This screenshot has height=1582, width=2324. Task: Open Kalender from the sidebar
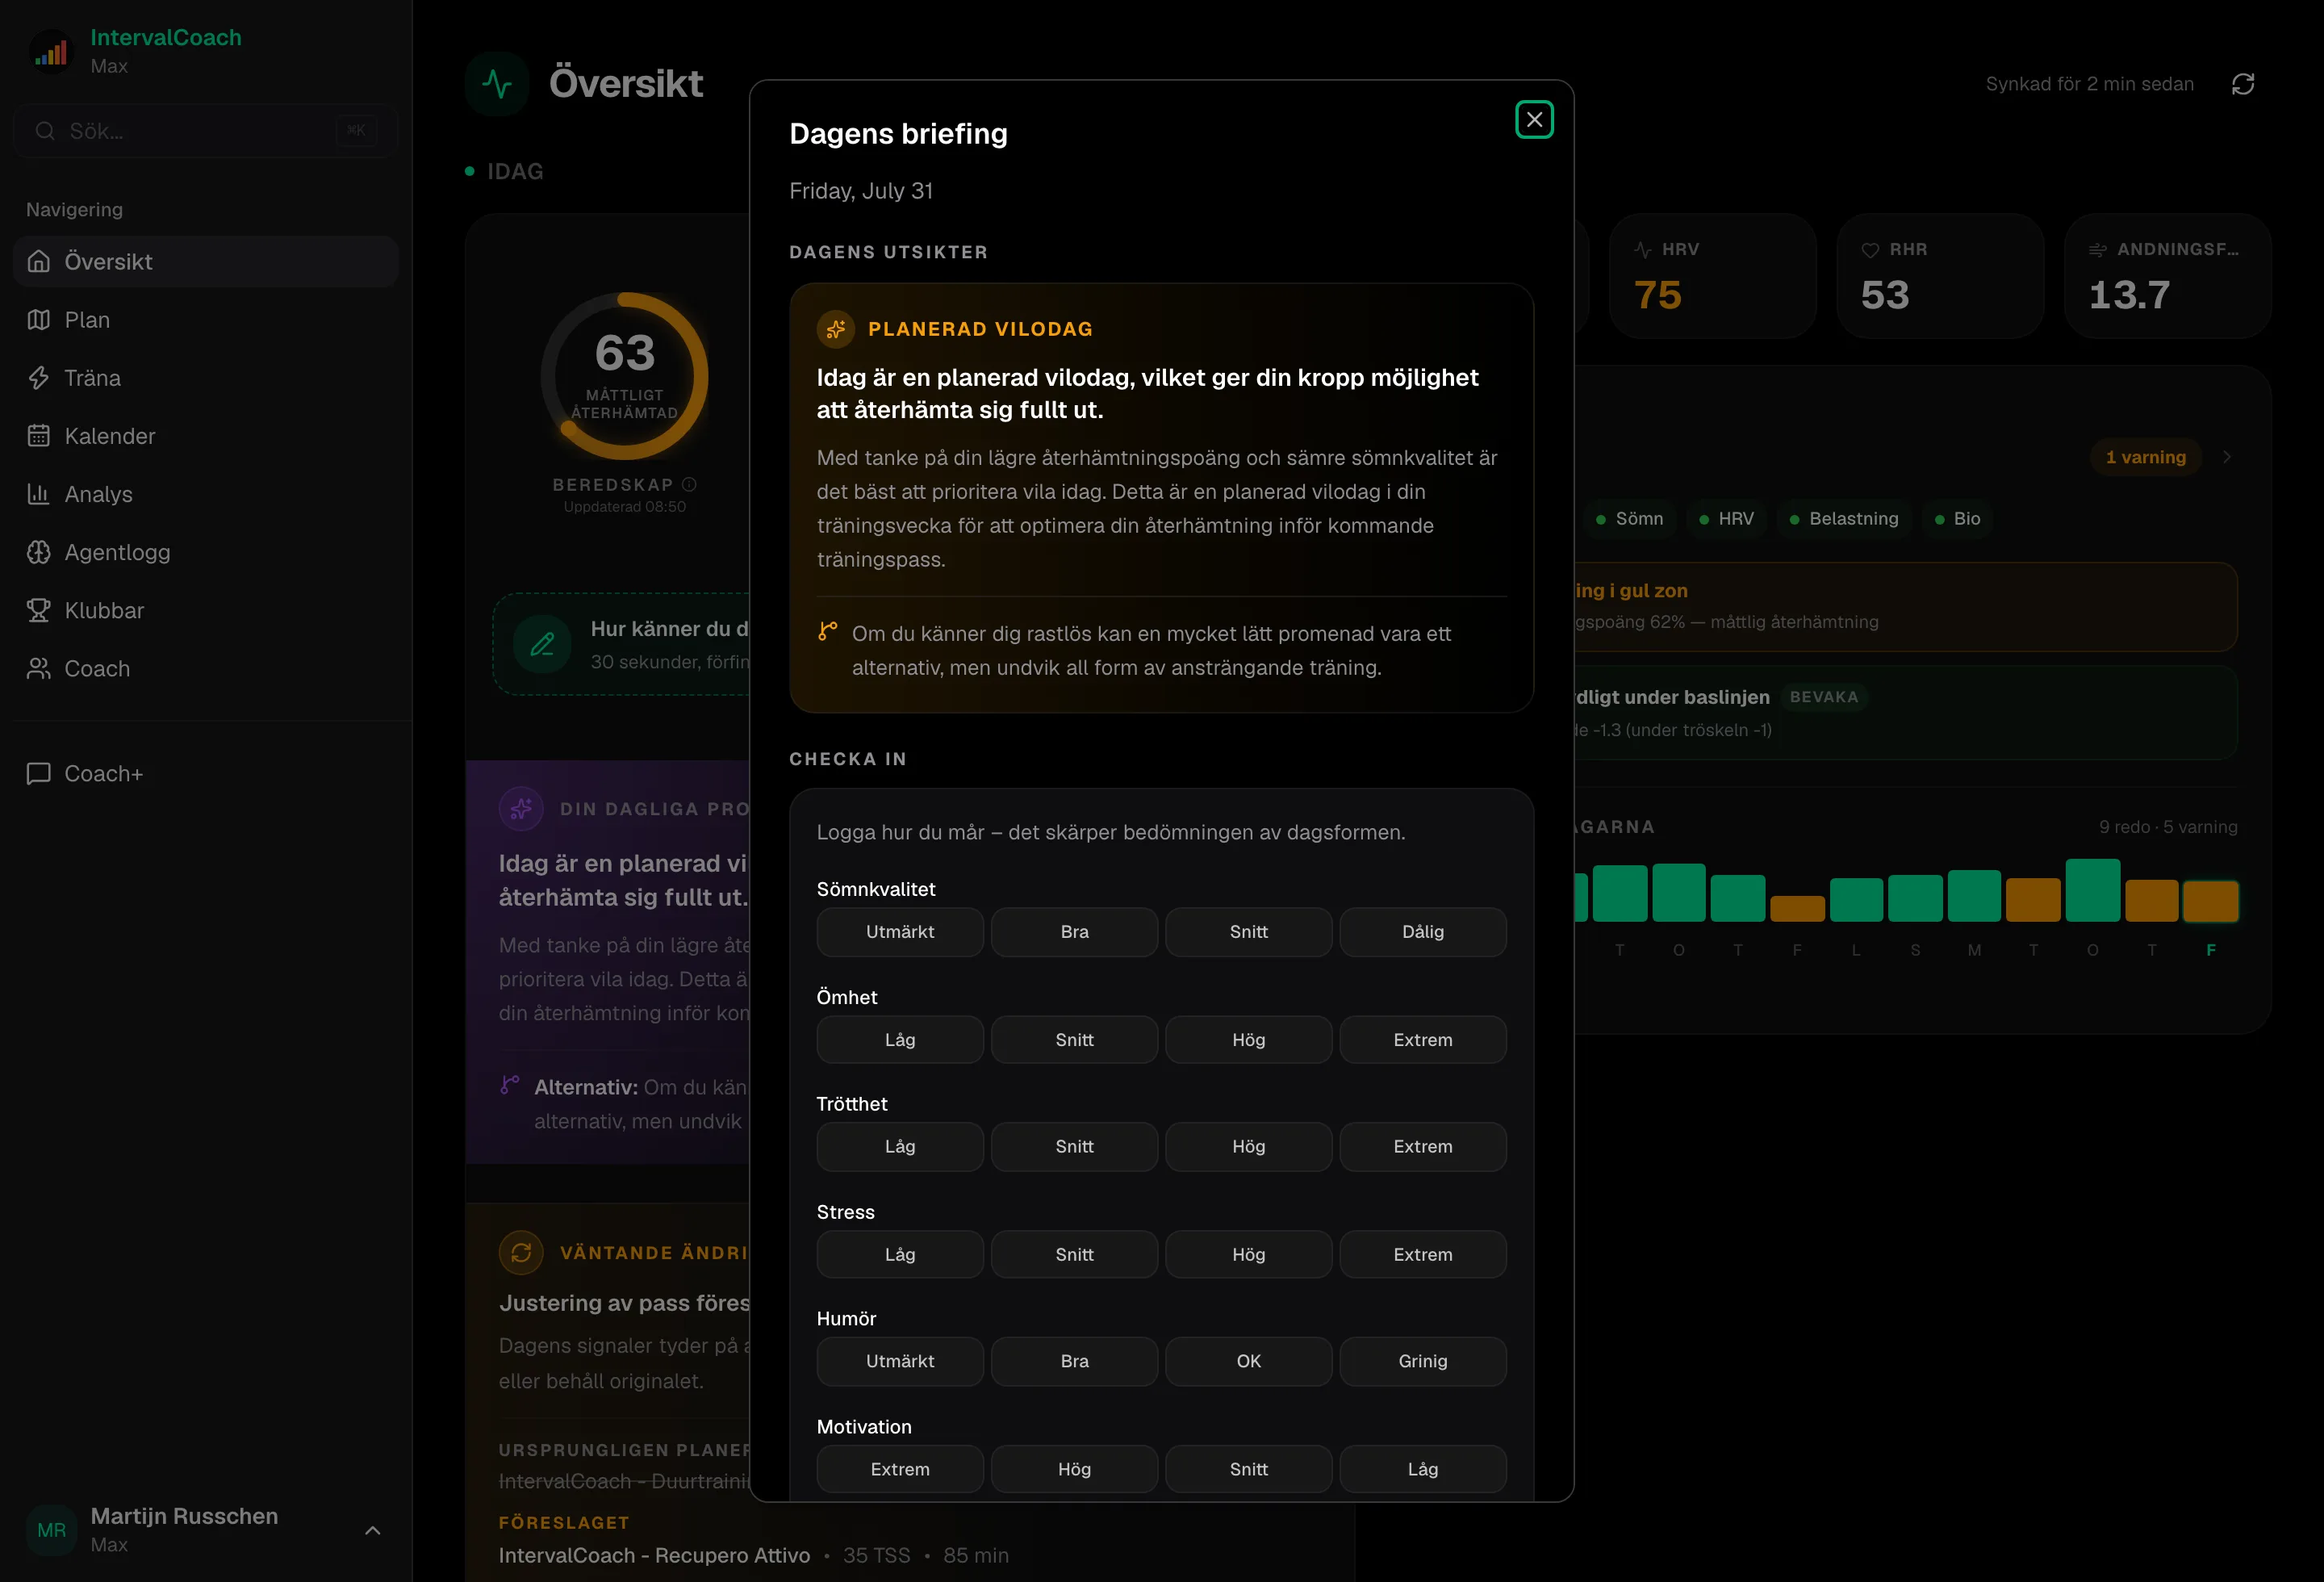click(206, 435)
